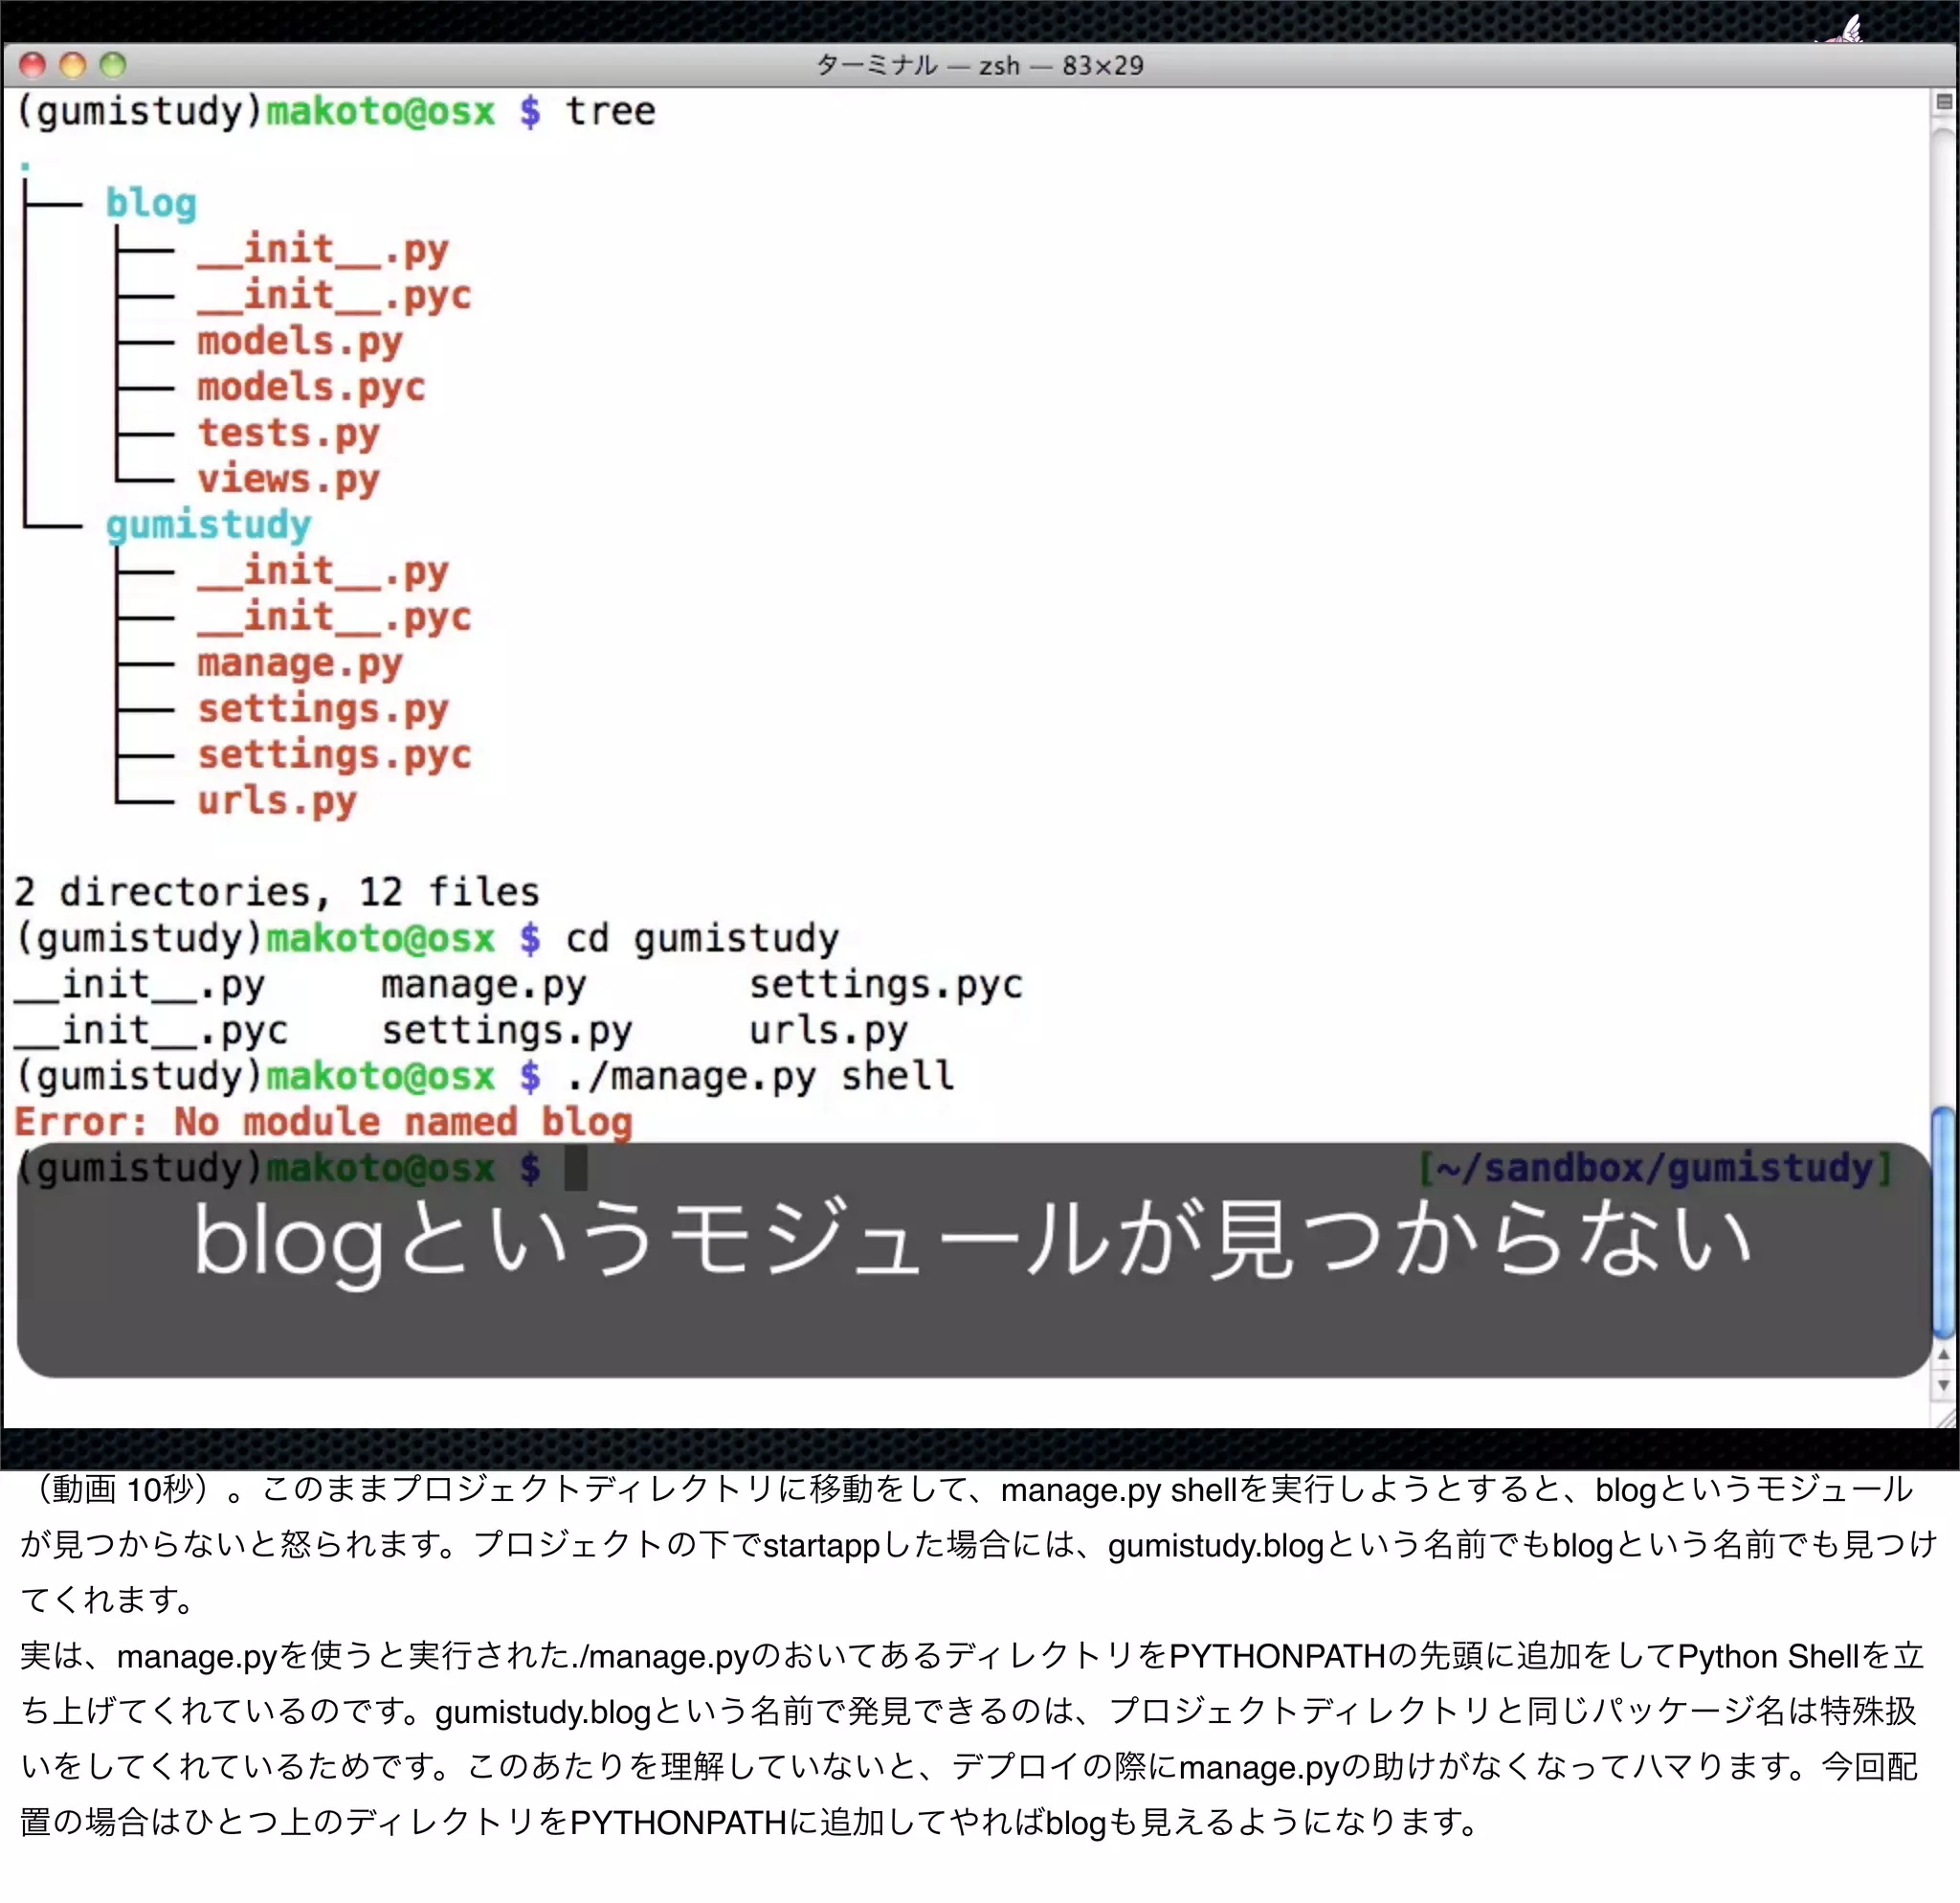Click settings.pyc in the tree listing
The width and height of the screenshot is (1960, 1903).
point(333,755)
